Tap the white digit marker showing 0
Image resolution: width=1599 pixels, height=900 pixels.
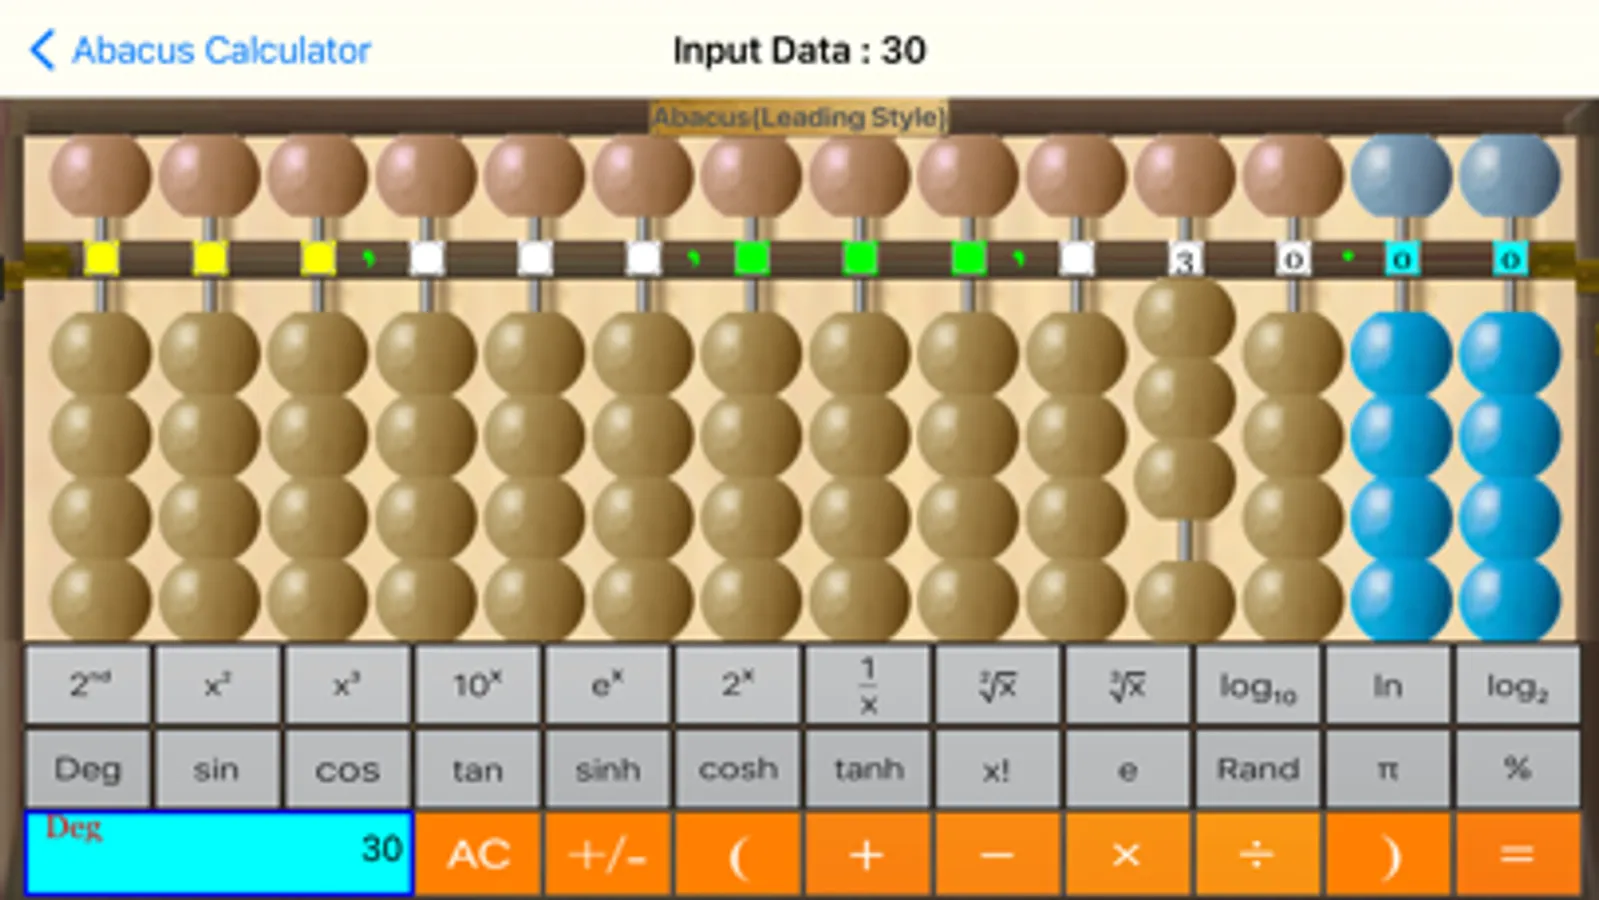[1293, 260]
